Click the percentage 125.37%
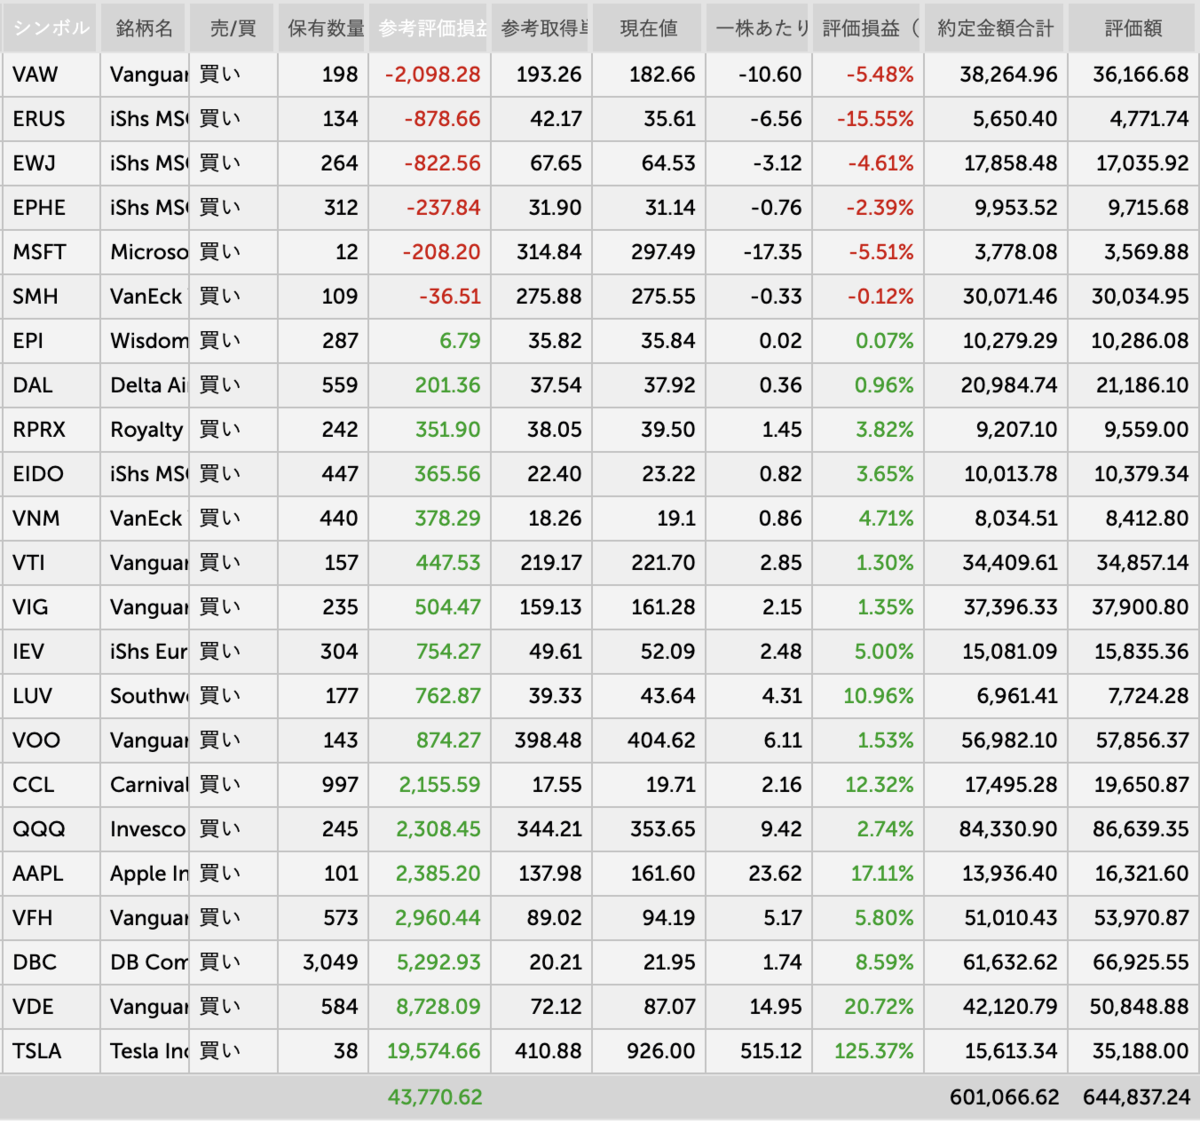Screen dimensions: 1200x1124 pyautogui.click(x=873, y=1051)
